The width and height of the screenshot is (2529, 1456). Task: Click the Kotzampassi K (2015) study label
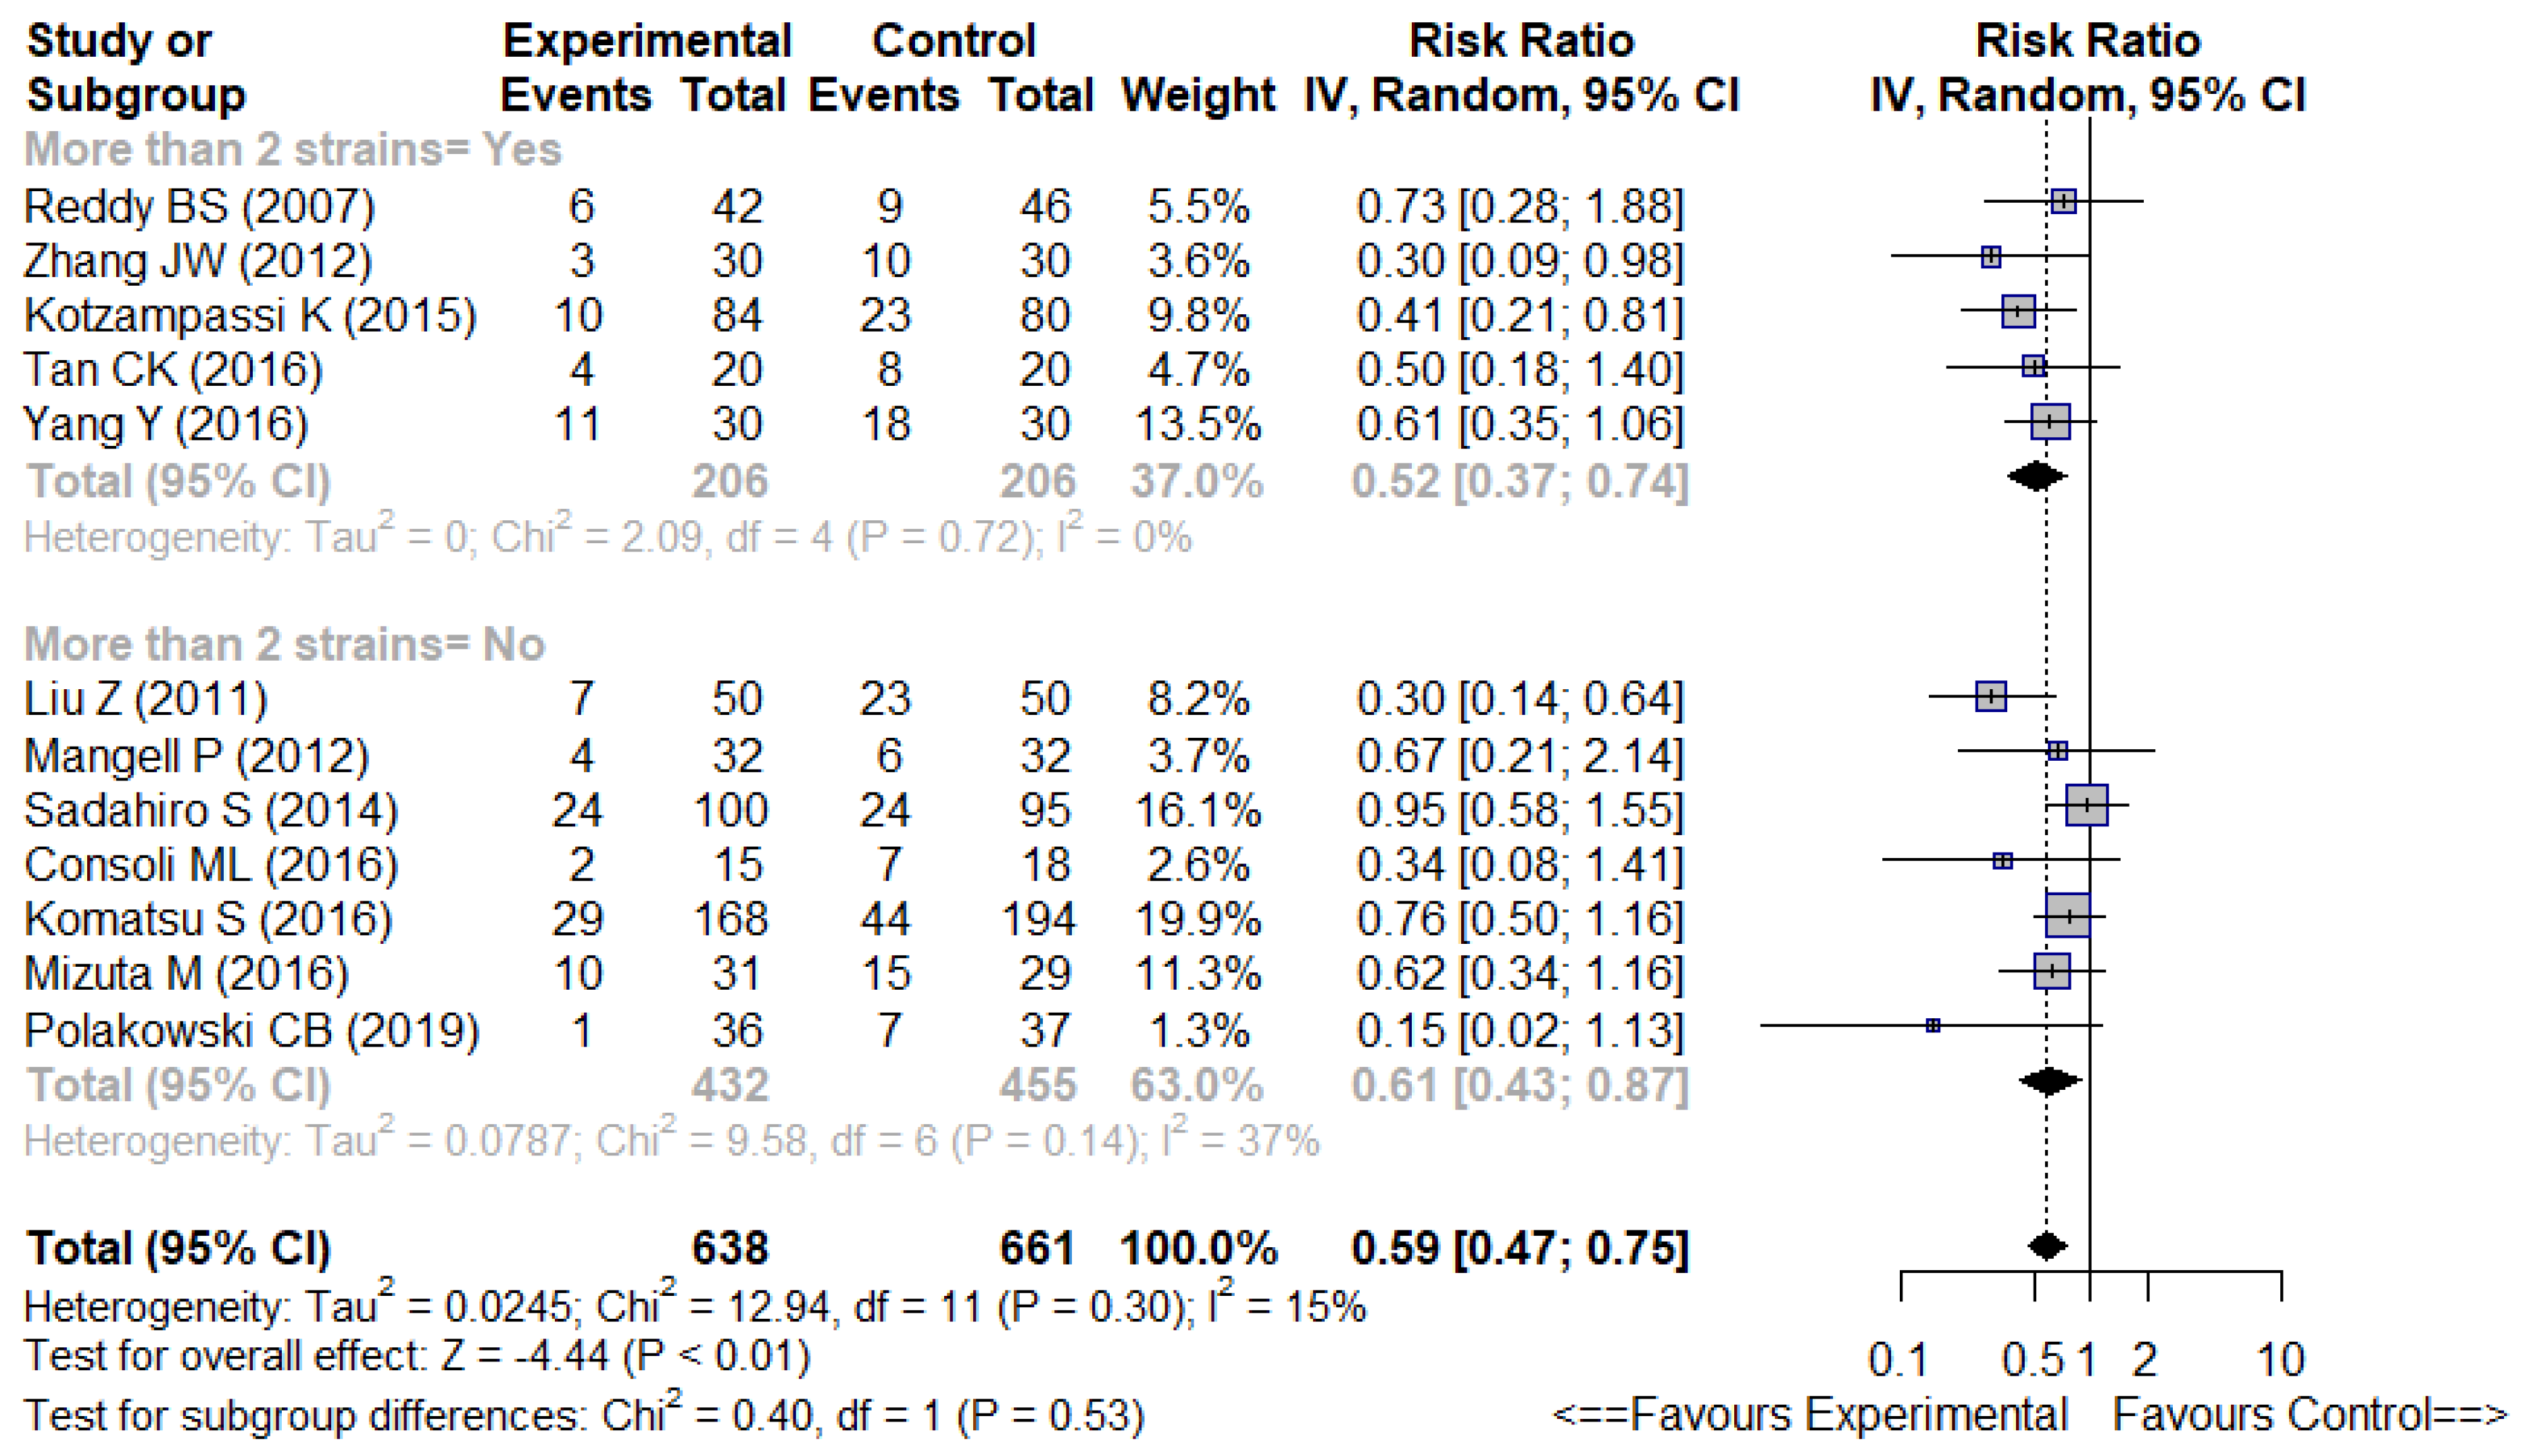(250, 315)
